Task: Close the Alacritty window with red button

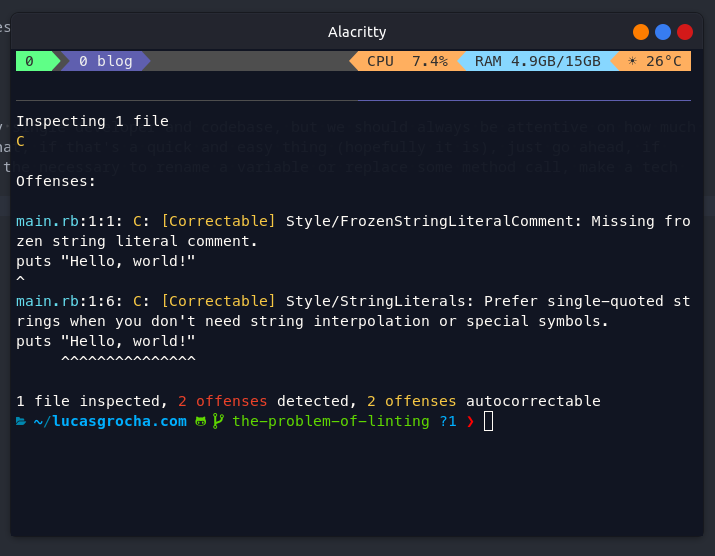Action: click(685, 32)
